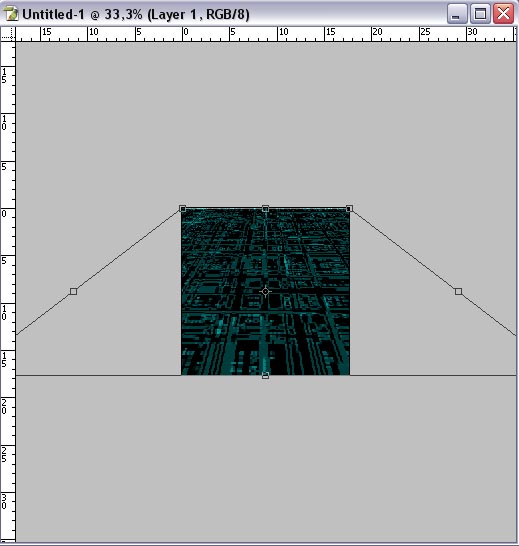Close the Untitled-1 document window
Viewport: 519px width, 546px height.
coord(504,14)
